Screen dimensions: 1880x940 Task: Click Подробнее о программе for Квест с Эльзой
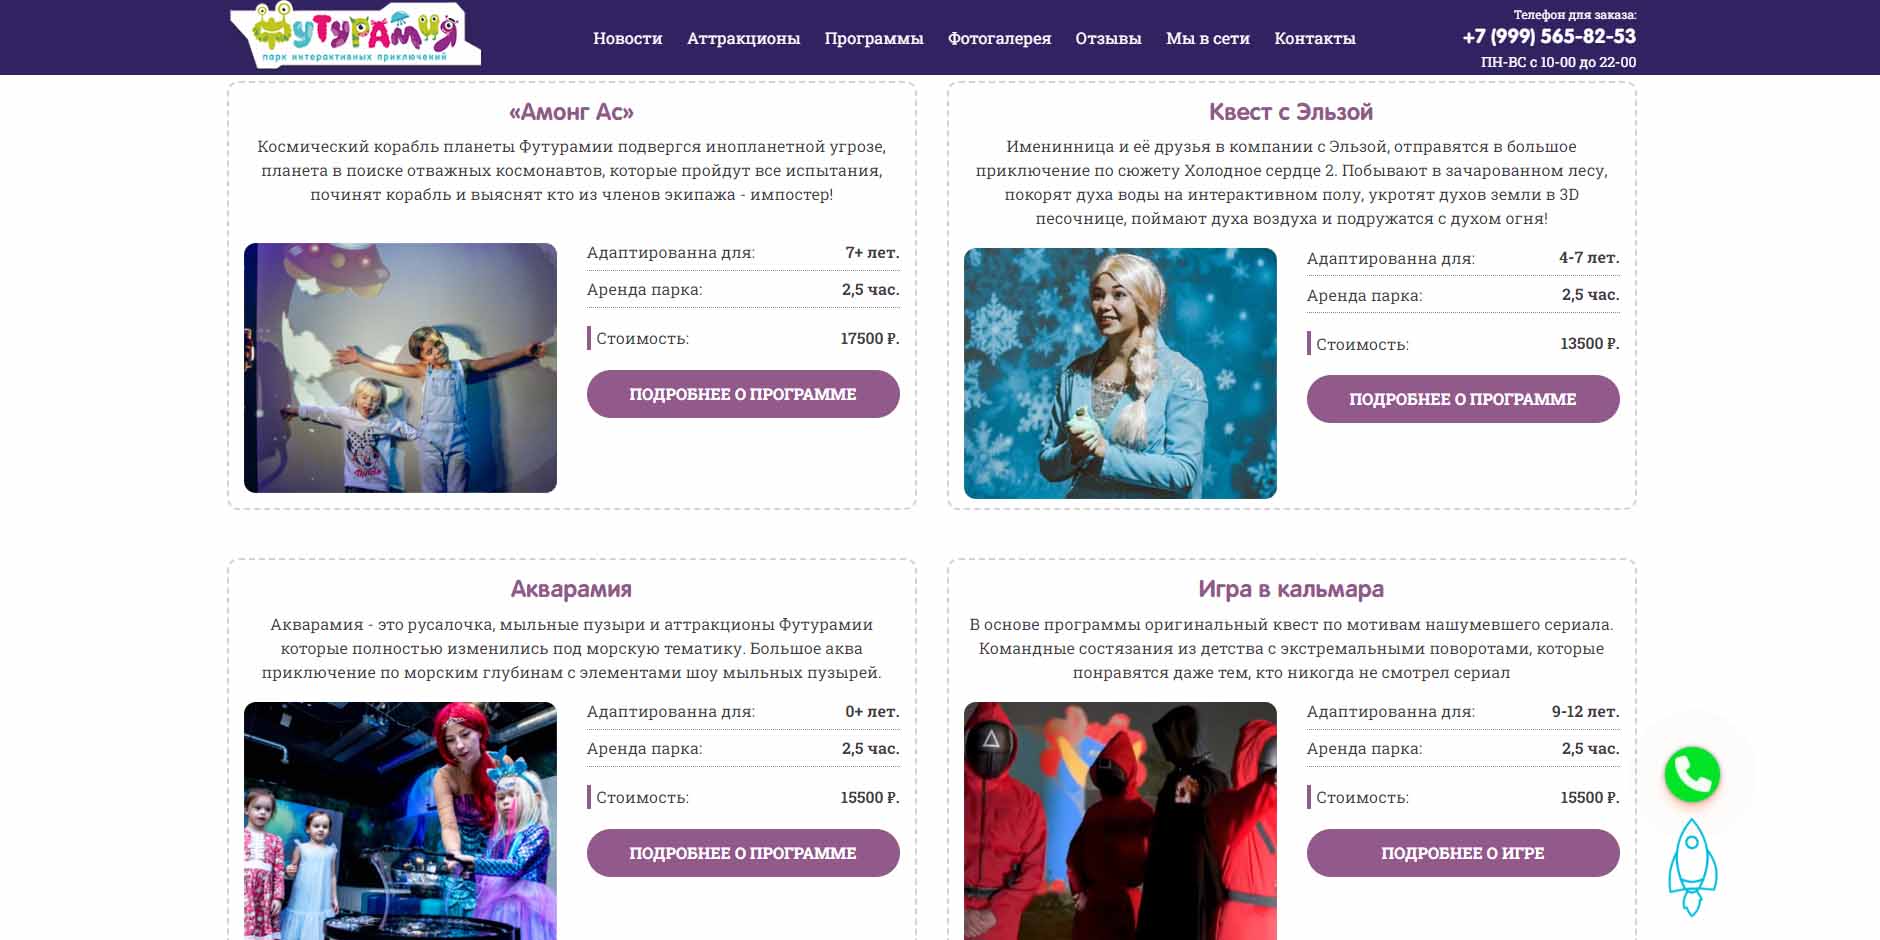1463,399
